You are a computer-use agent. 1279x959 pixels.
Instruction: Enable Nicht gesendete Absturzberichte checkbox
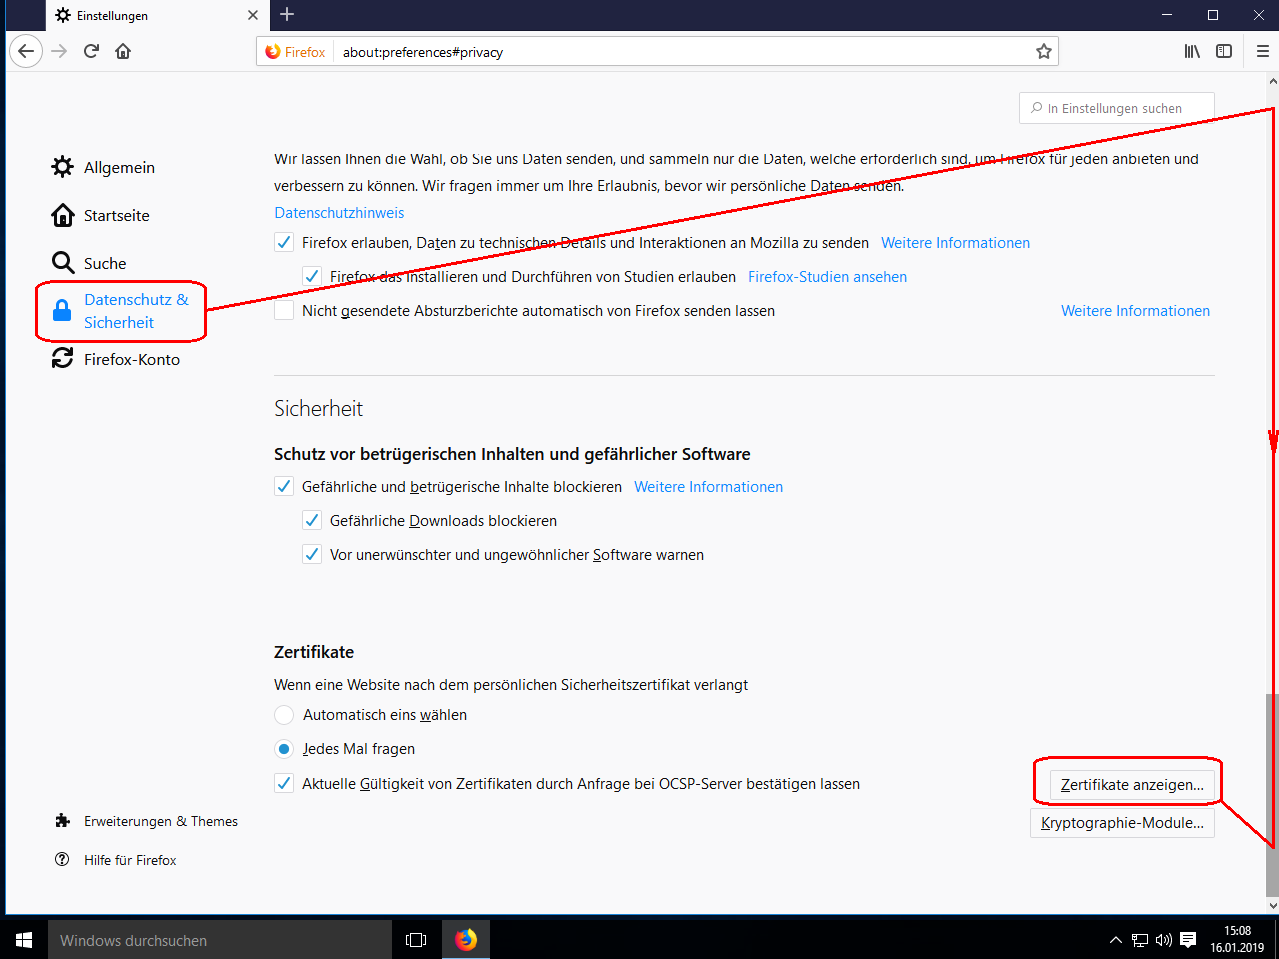(284, 311)
